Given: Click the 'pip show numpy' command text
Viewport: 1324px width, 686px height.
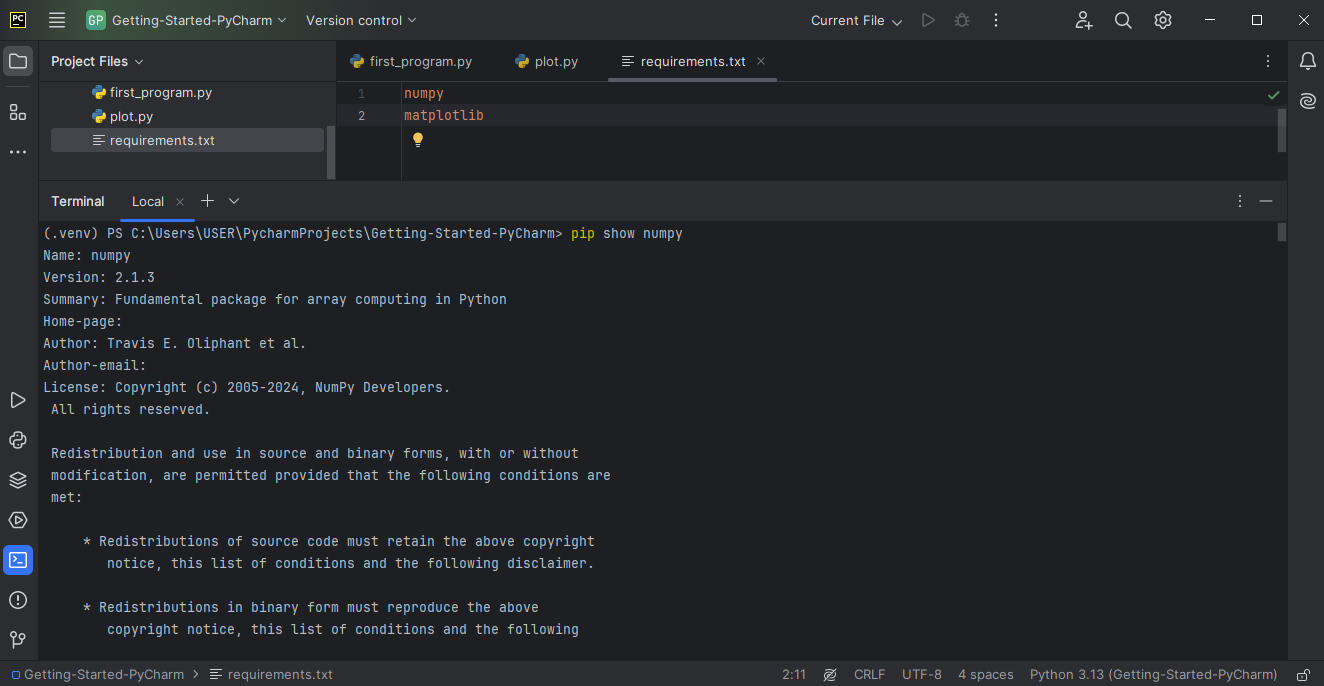Looking at the screenshot, I should click(627, 233).
